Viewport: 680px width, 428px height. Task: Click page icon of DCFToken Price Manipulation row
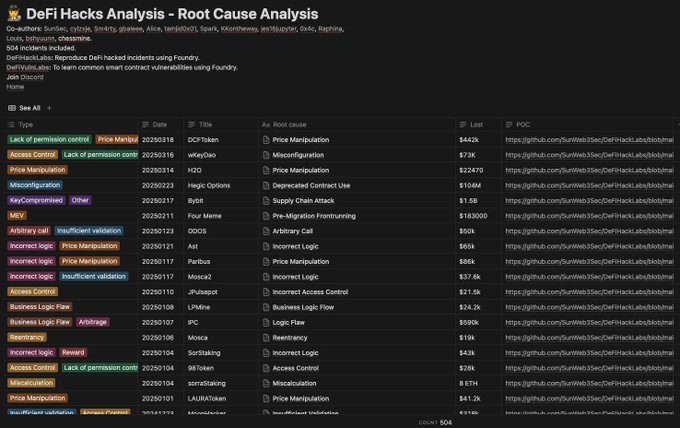point(266,140)
